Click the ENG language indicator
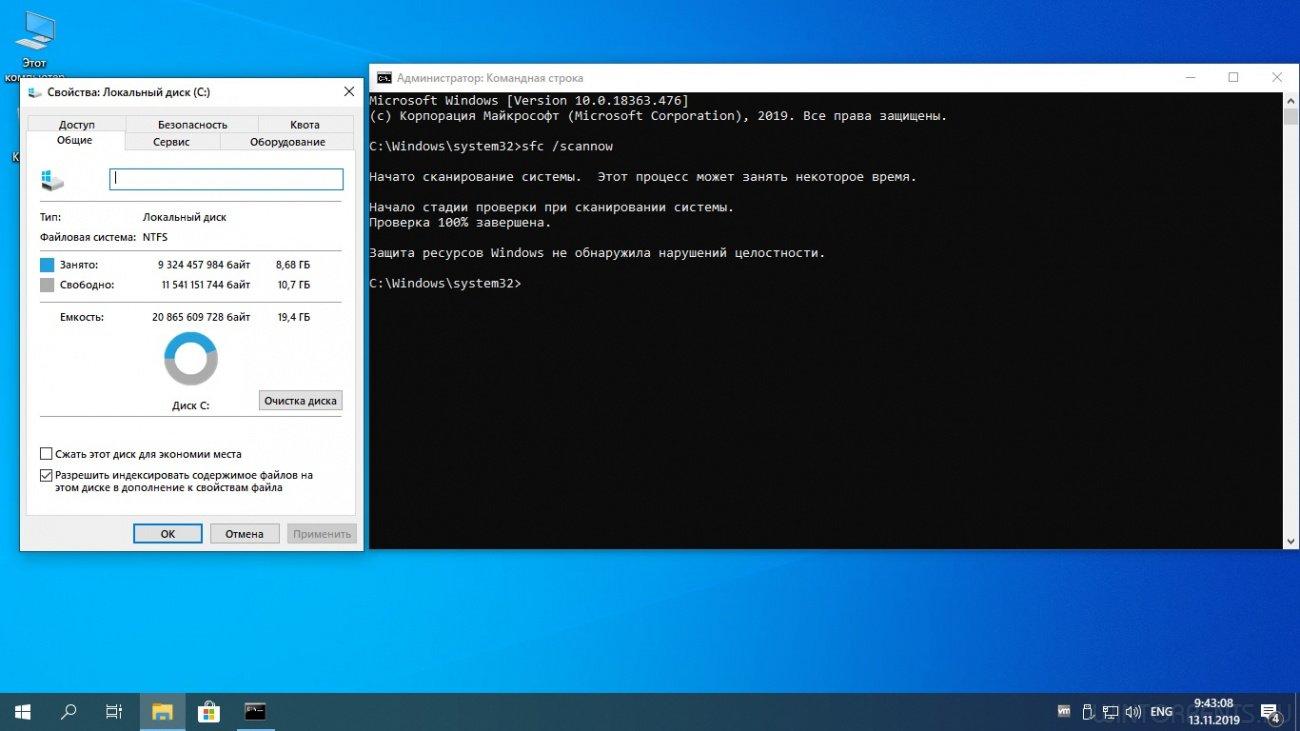 (1161, 712)
